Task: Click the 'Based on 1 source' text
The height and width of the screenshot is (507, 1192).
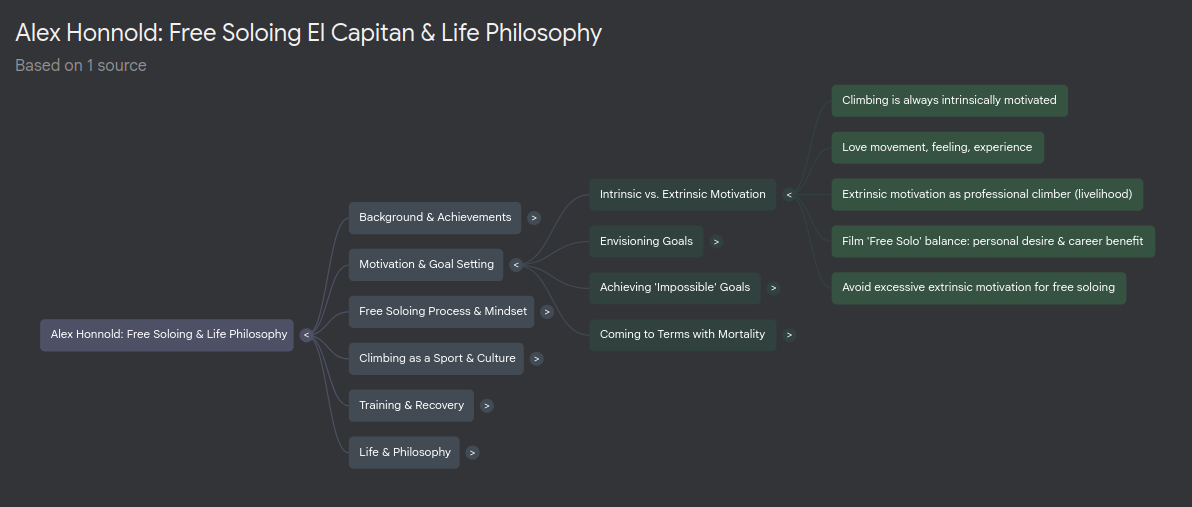Action: coord(81,66)
